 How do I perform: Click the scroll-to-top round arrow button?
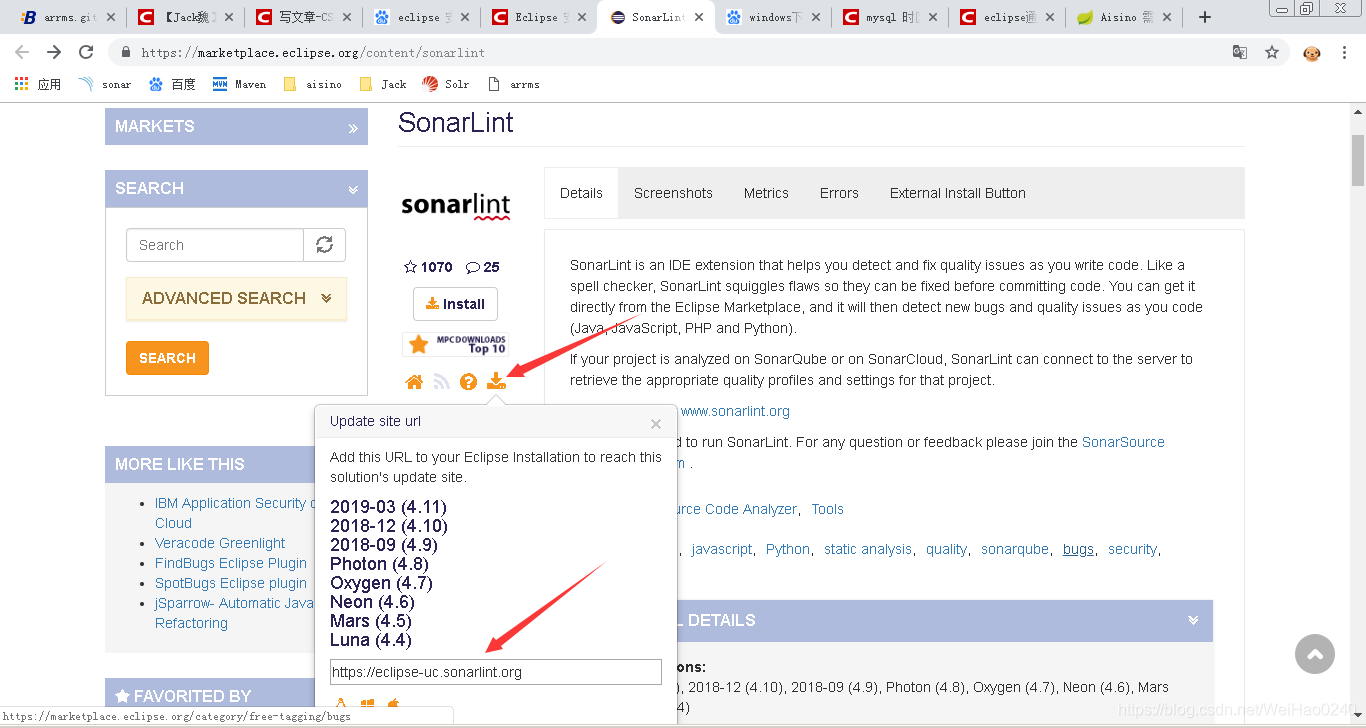(1315, 654)
